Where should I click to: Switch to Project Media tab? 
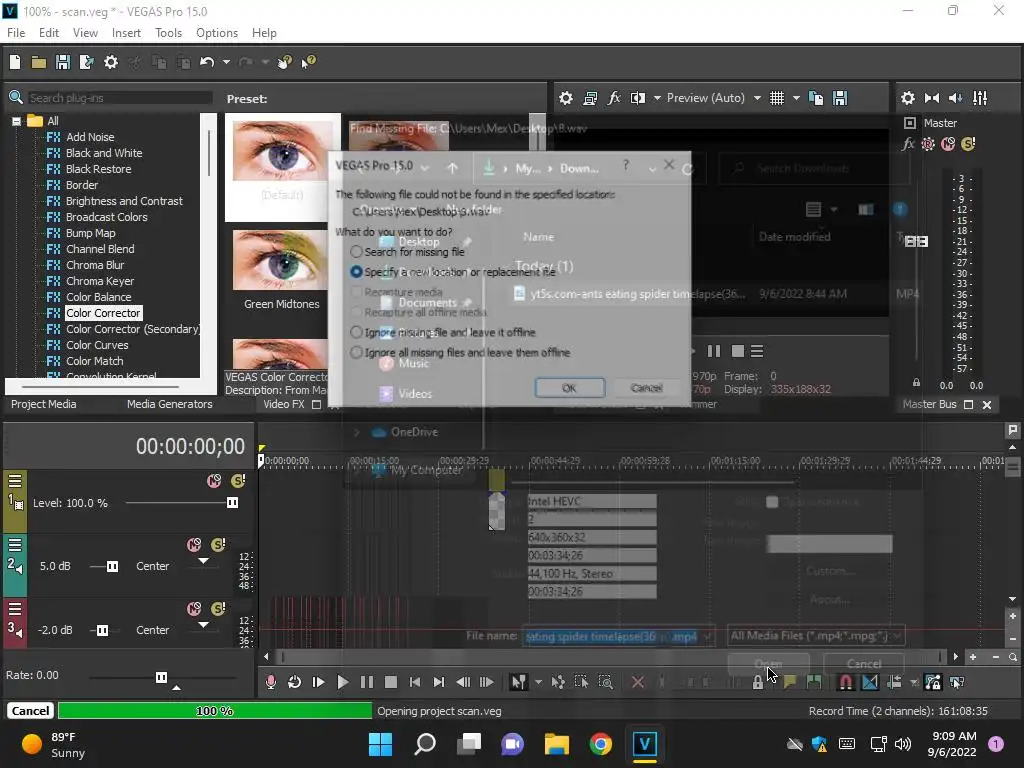43,404
